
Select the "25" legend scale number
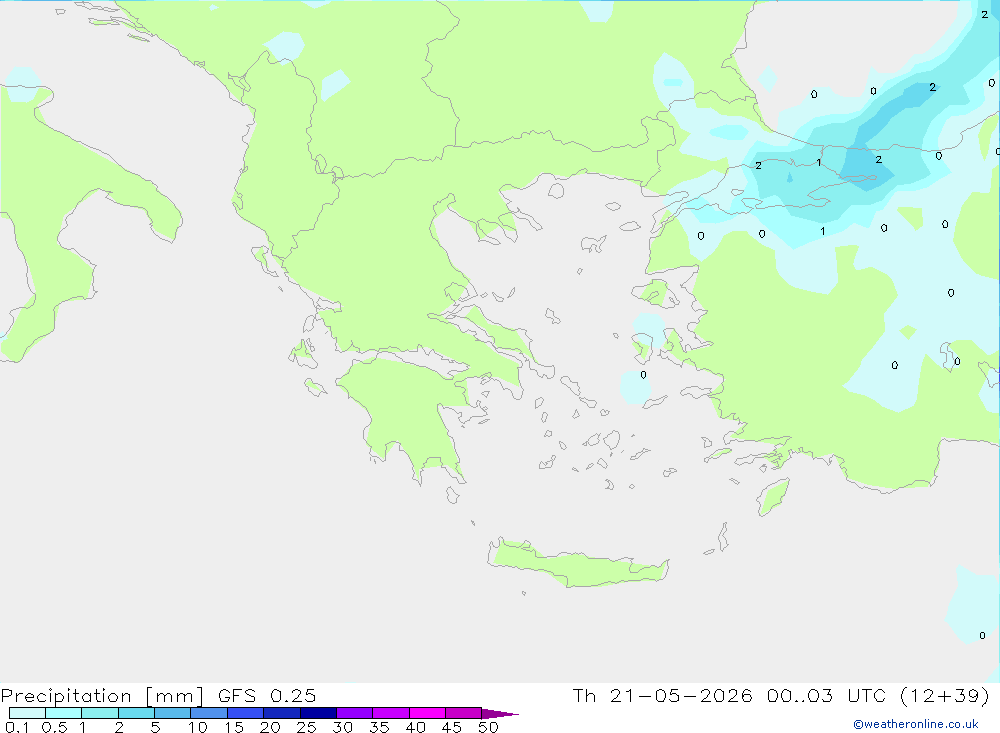(306, 727)
